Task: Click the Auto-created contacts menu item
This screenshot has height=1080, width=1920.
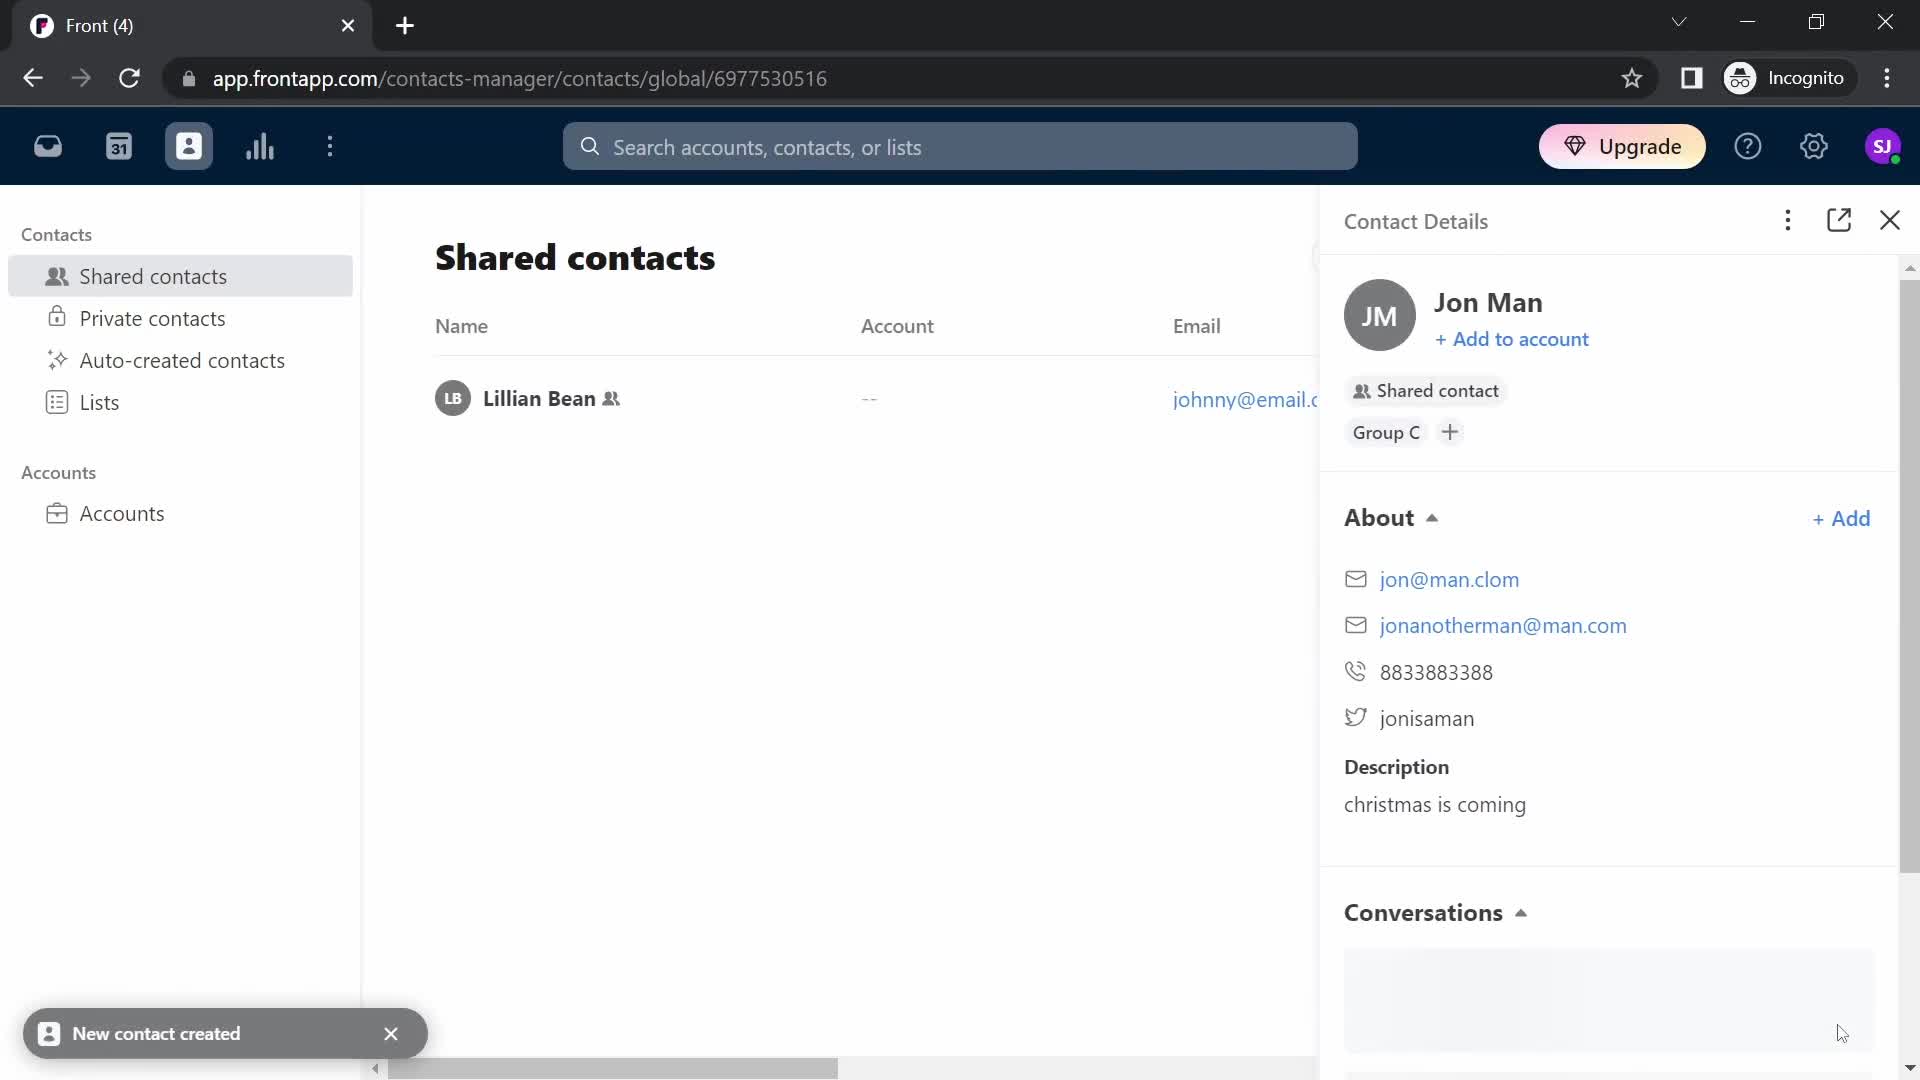Action: 182,359
